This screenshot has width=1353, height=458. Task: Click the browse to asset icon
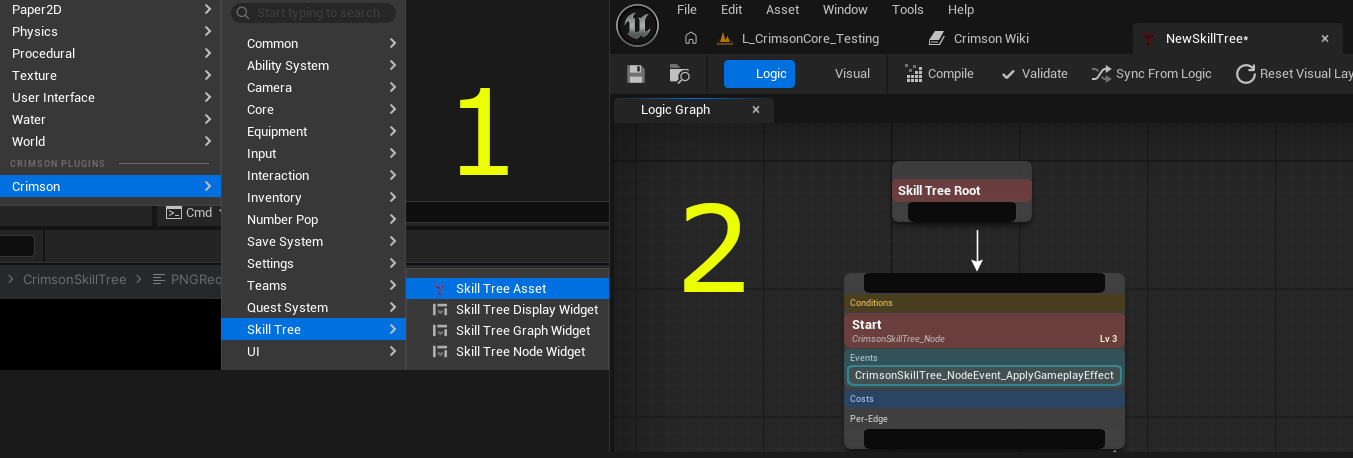coord(680,74)
